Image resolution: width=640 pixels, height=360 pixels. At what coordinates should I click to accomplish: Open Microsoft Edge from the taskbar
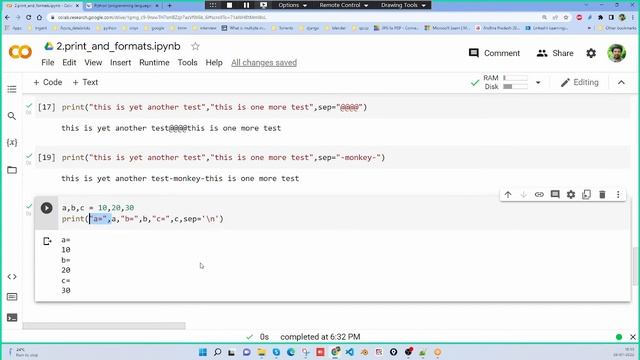291,352
